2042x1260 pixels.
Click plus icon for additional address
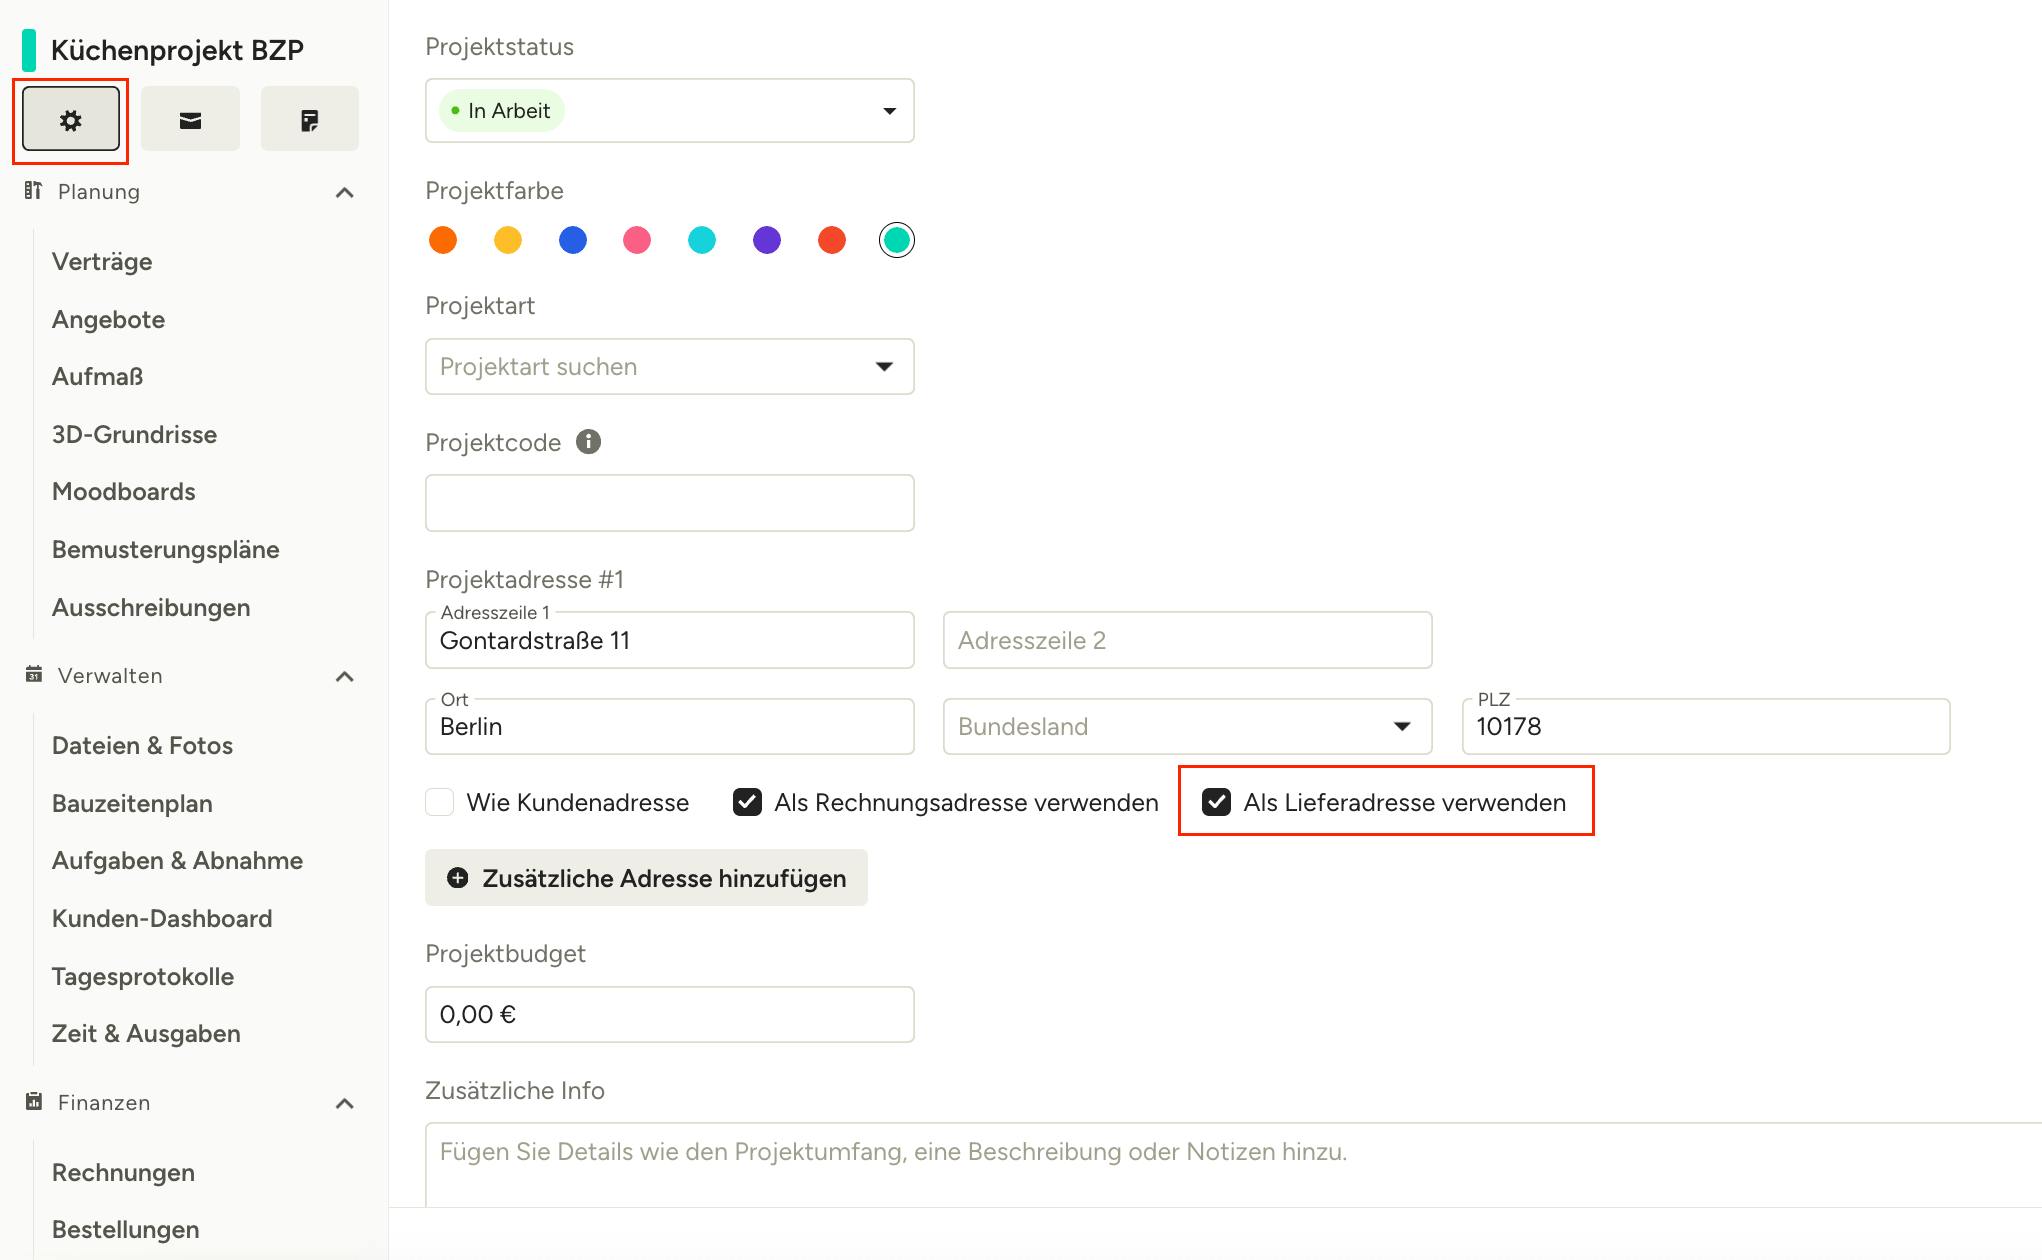tap(457, 878)
